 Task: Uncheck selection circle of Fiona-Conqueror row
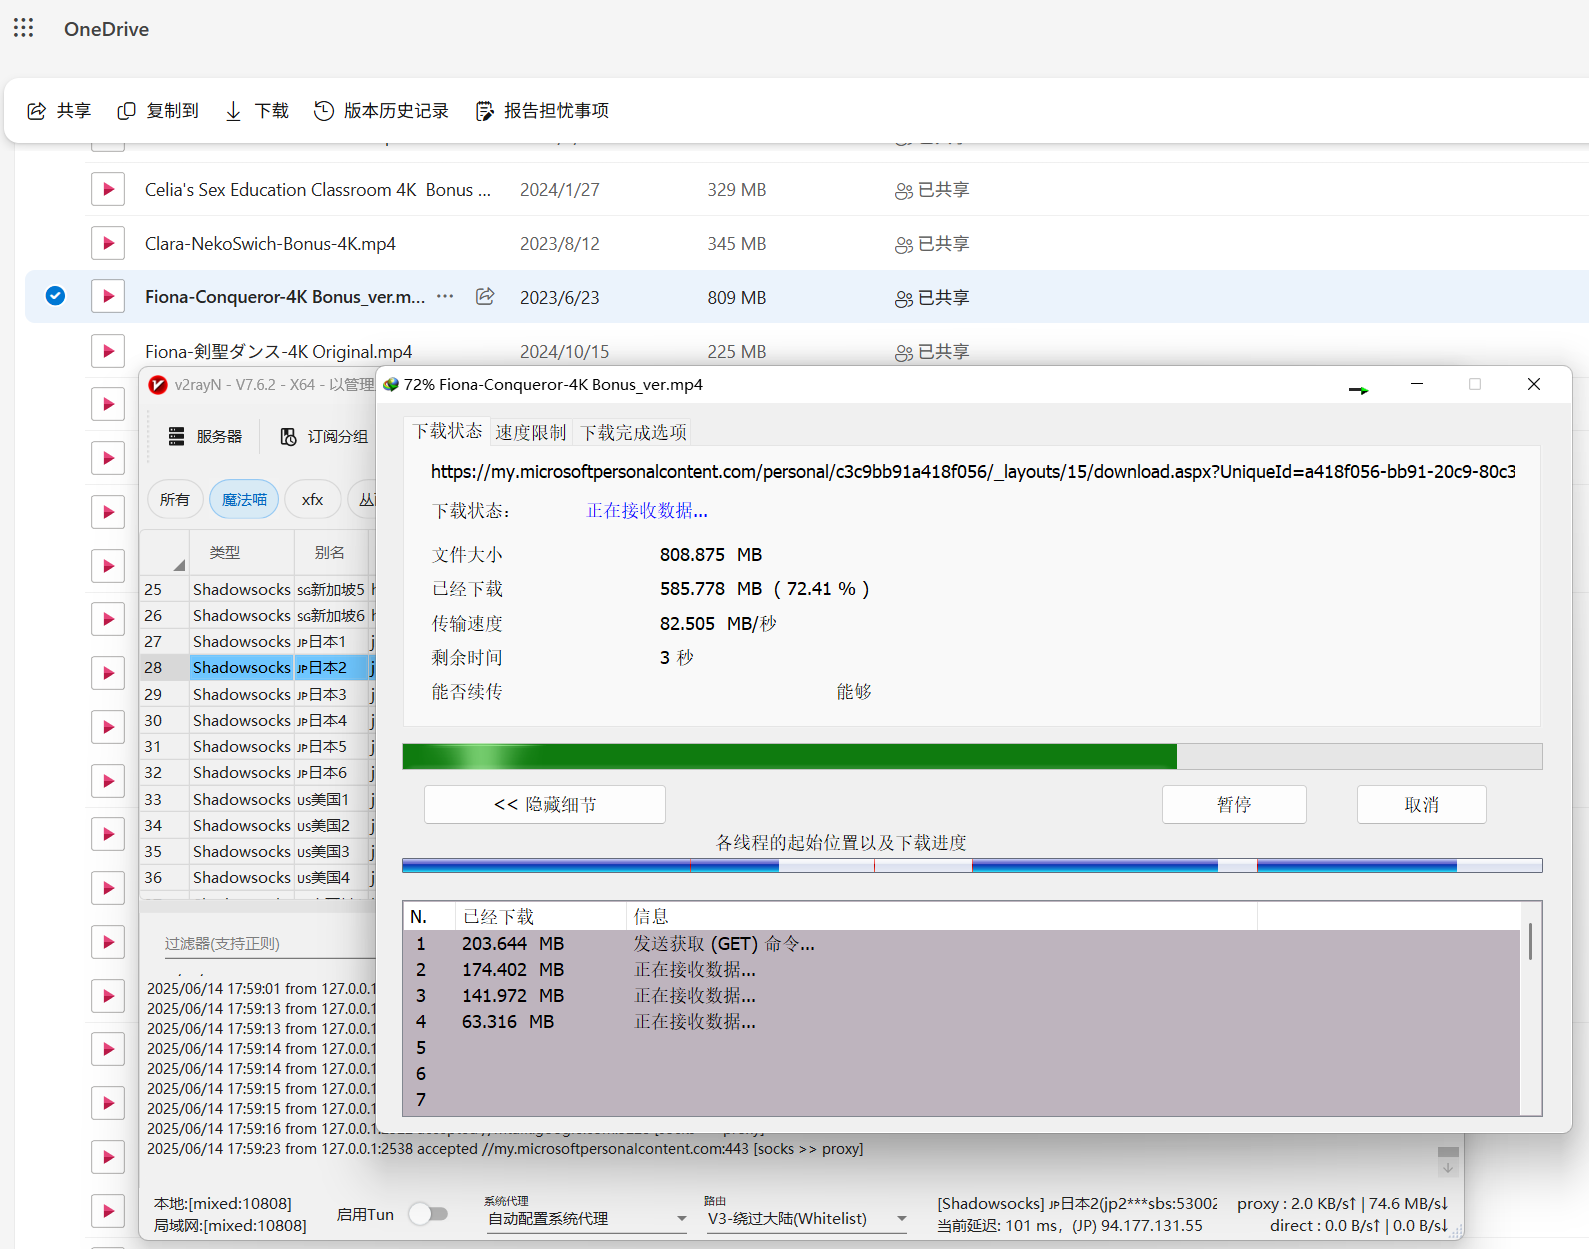56,296
